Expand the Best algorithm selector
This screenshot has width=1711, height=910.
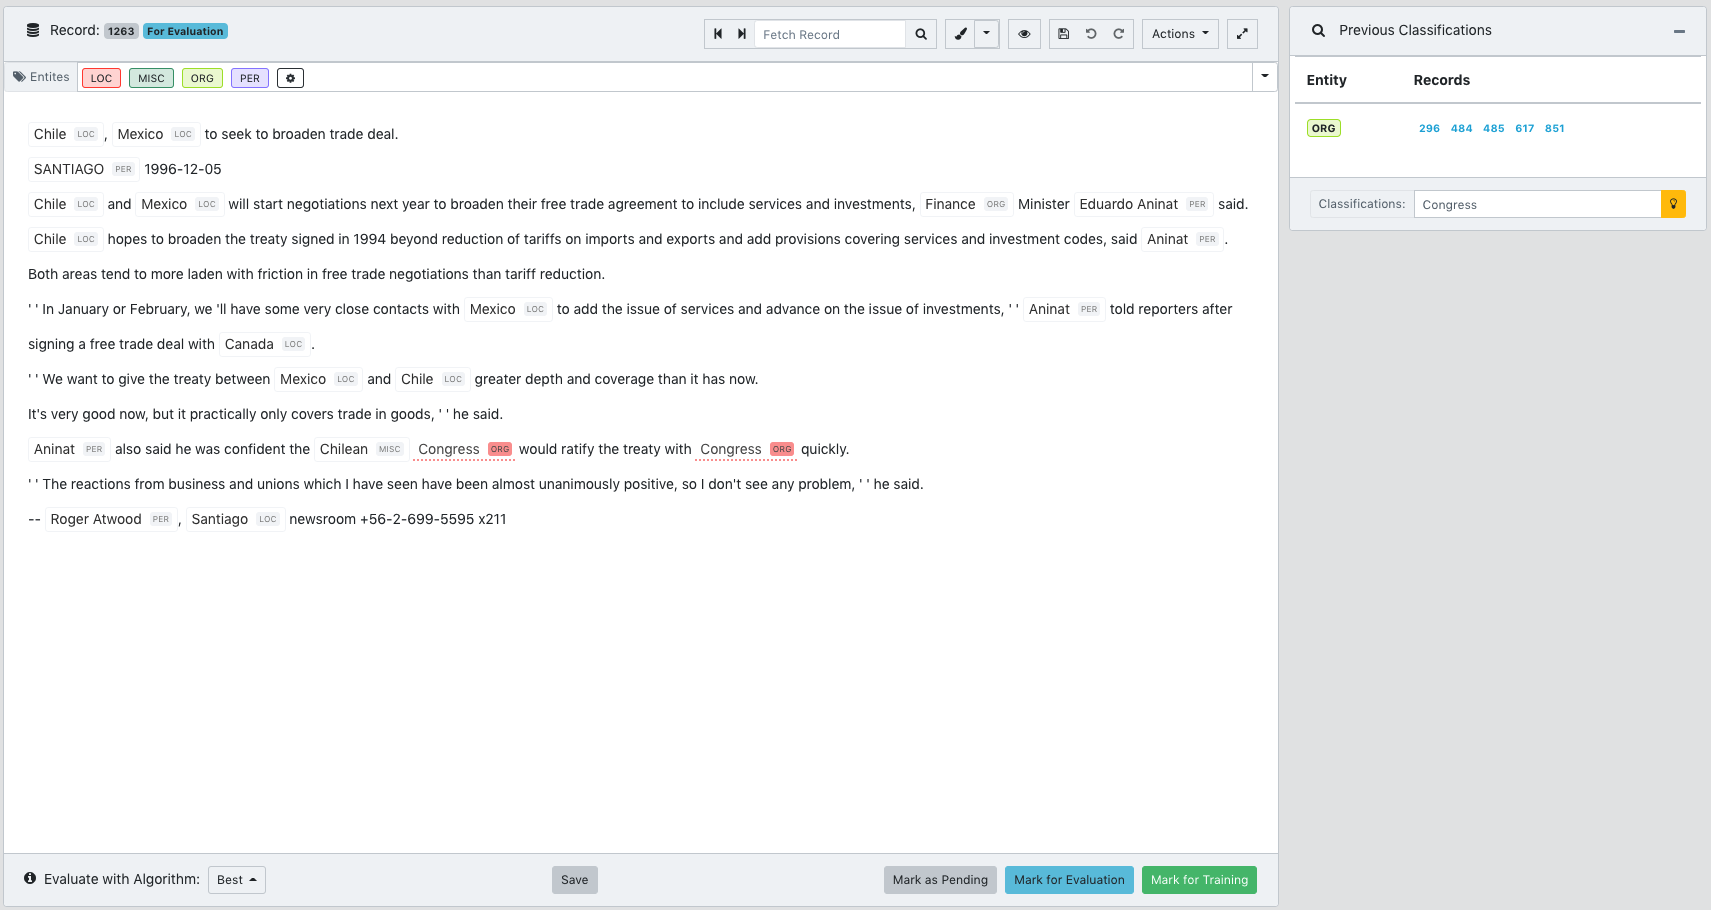pyautogui.click(x=237, y=880)
